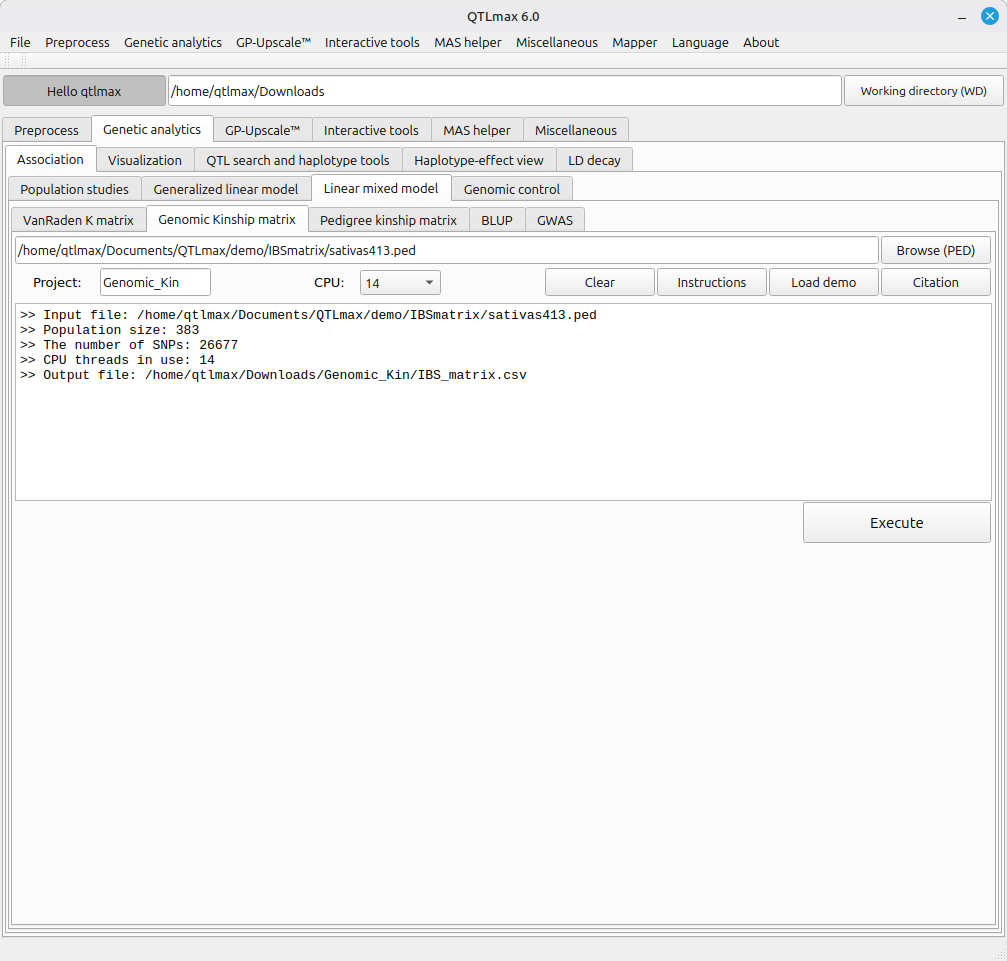Image resolution: width=1007 pixels, height=961 pixels.
Task: Open the LD decay tab
Action: tap(594, 160)
